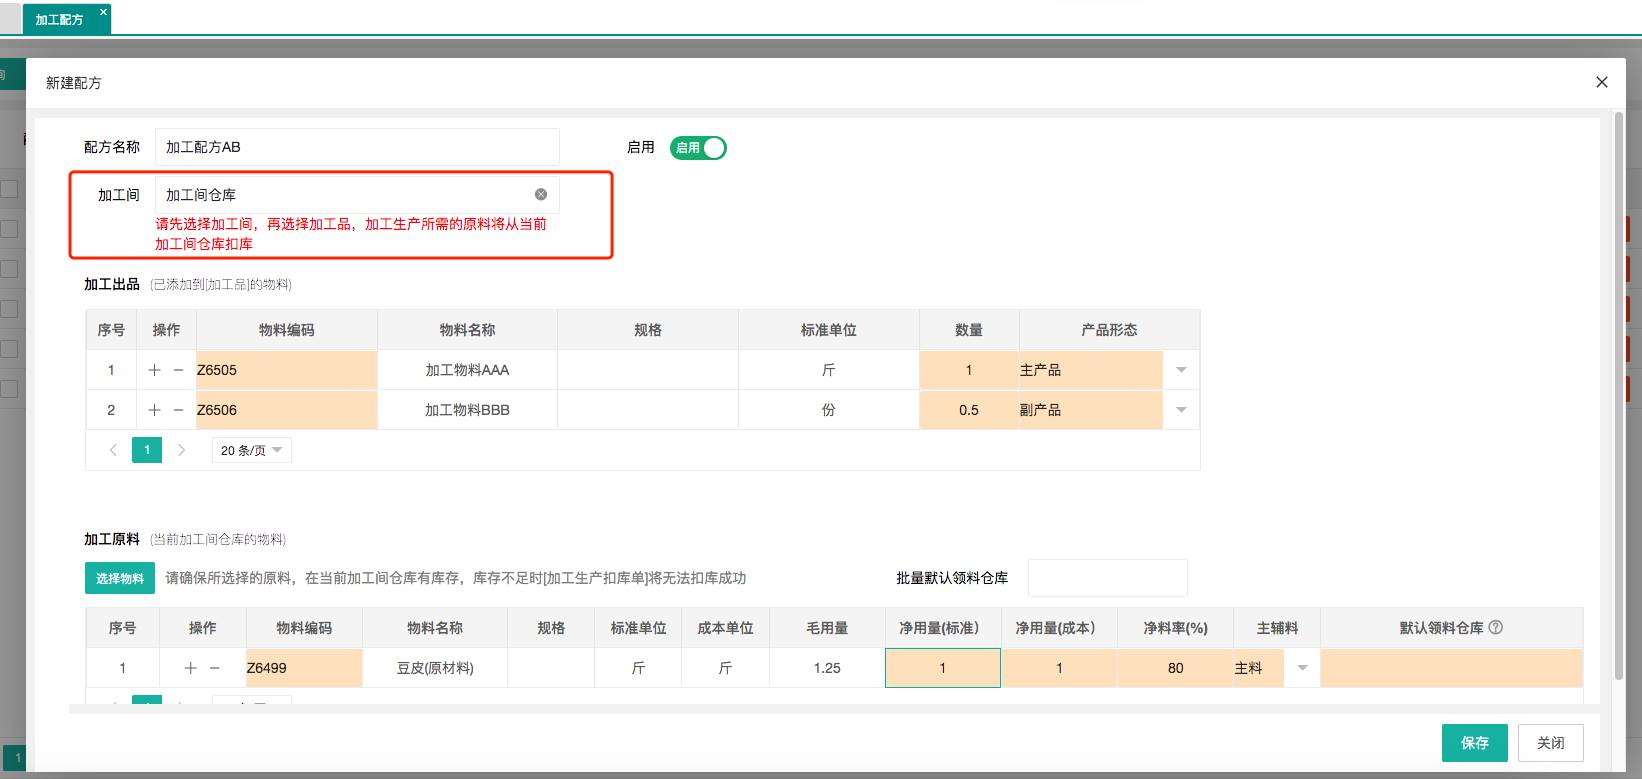Screen dimensions: 1642x779
Task: Click the 保存 button
Action: coord(1475,743)
